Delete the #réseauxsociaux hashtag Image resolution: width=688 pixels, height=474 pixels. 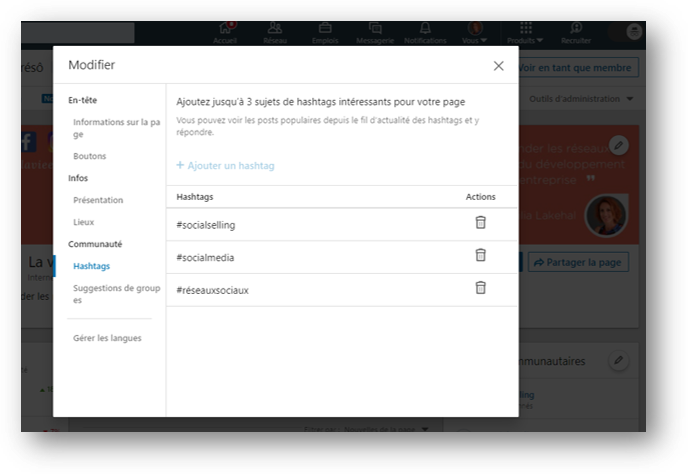pos(480,288)
